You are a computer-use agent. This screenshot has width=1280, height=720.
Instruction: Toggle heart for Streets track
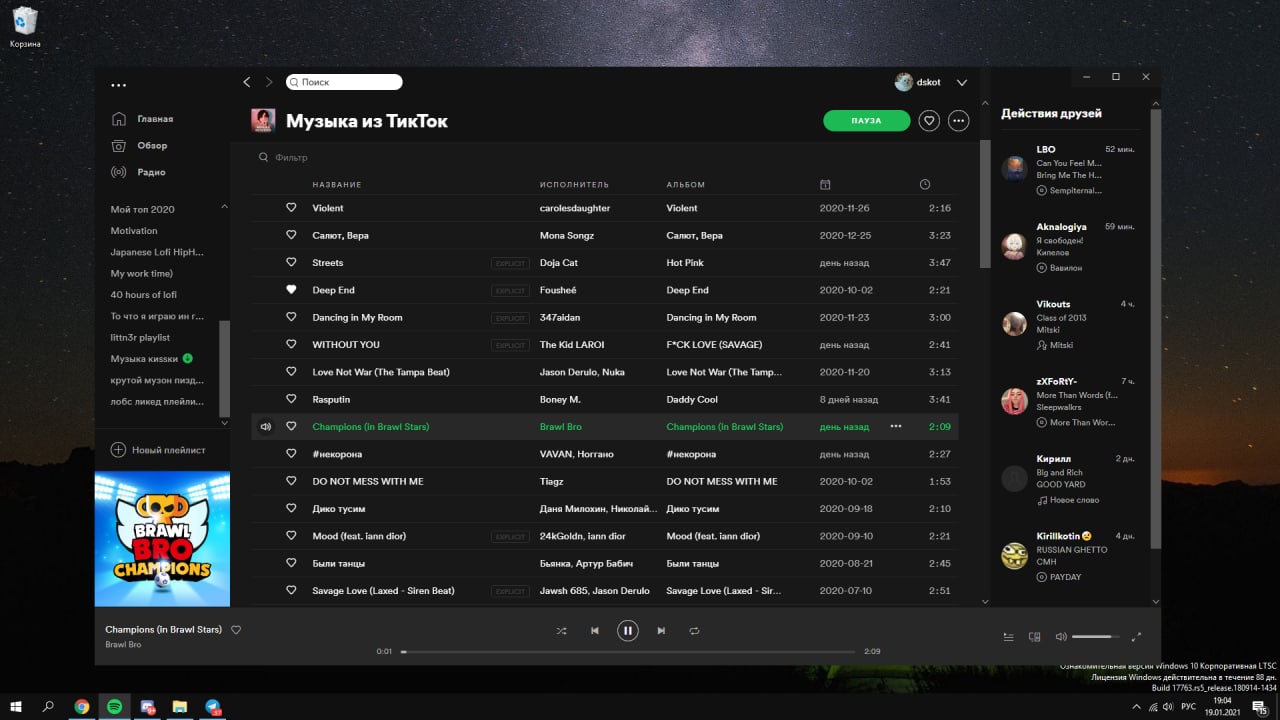coord(291,263)
